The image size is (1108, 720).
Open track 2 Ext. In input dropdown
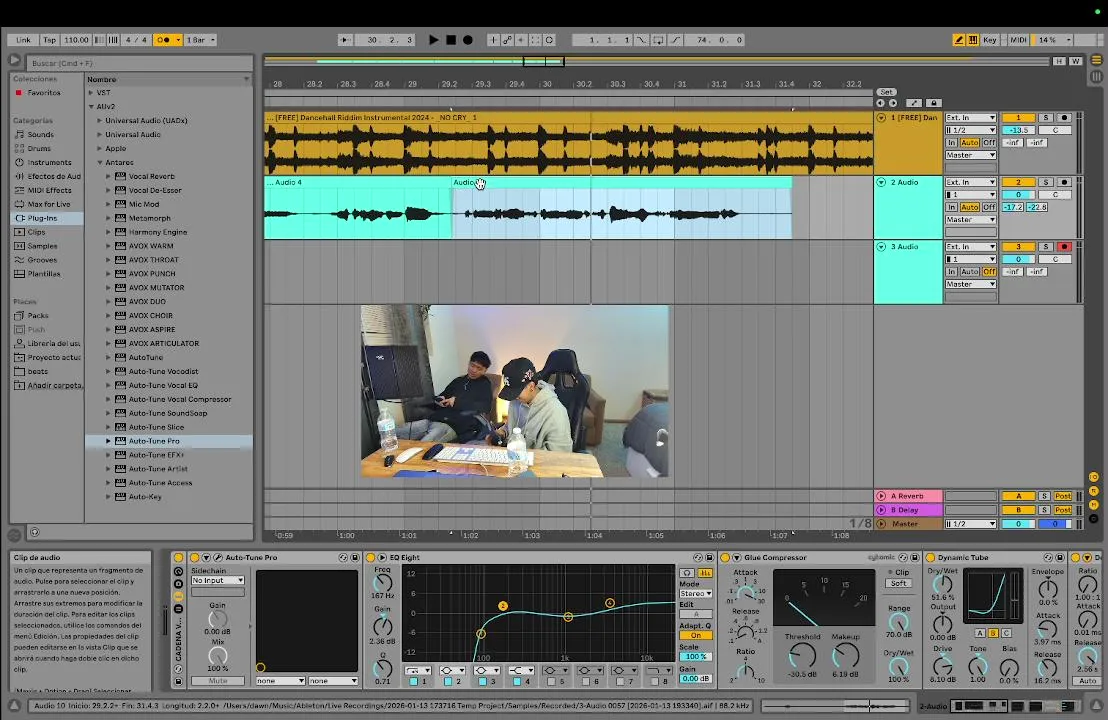(971, 182)
